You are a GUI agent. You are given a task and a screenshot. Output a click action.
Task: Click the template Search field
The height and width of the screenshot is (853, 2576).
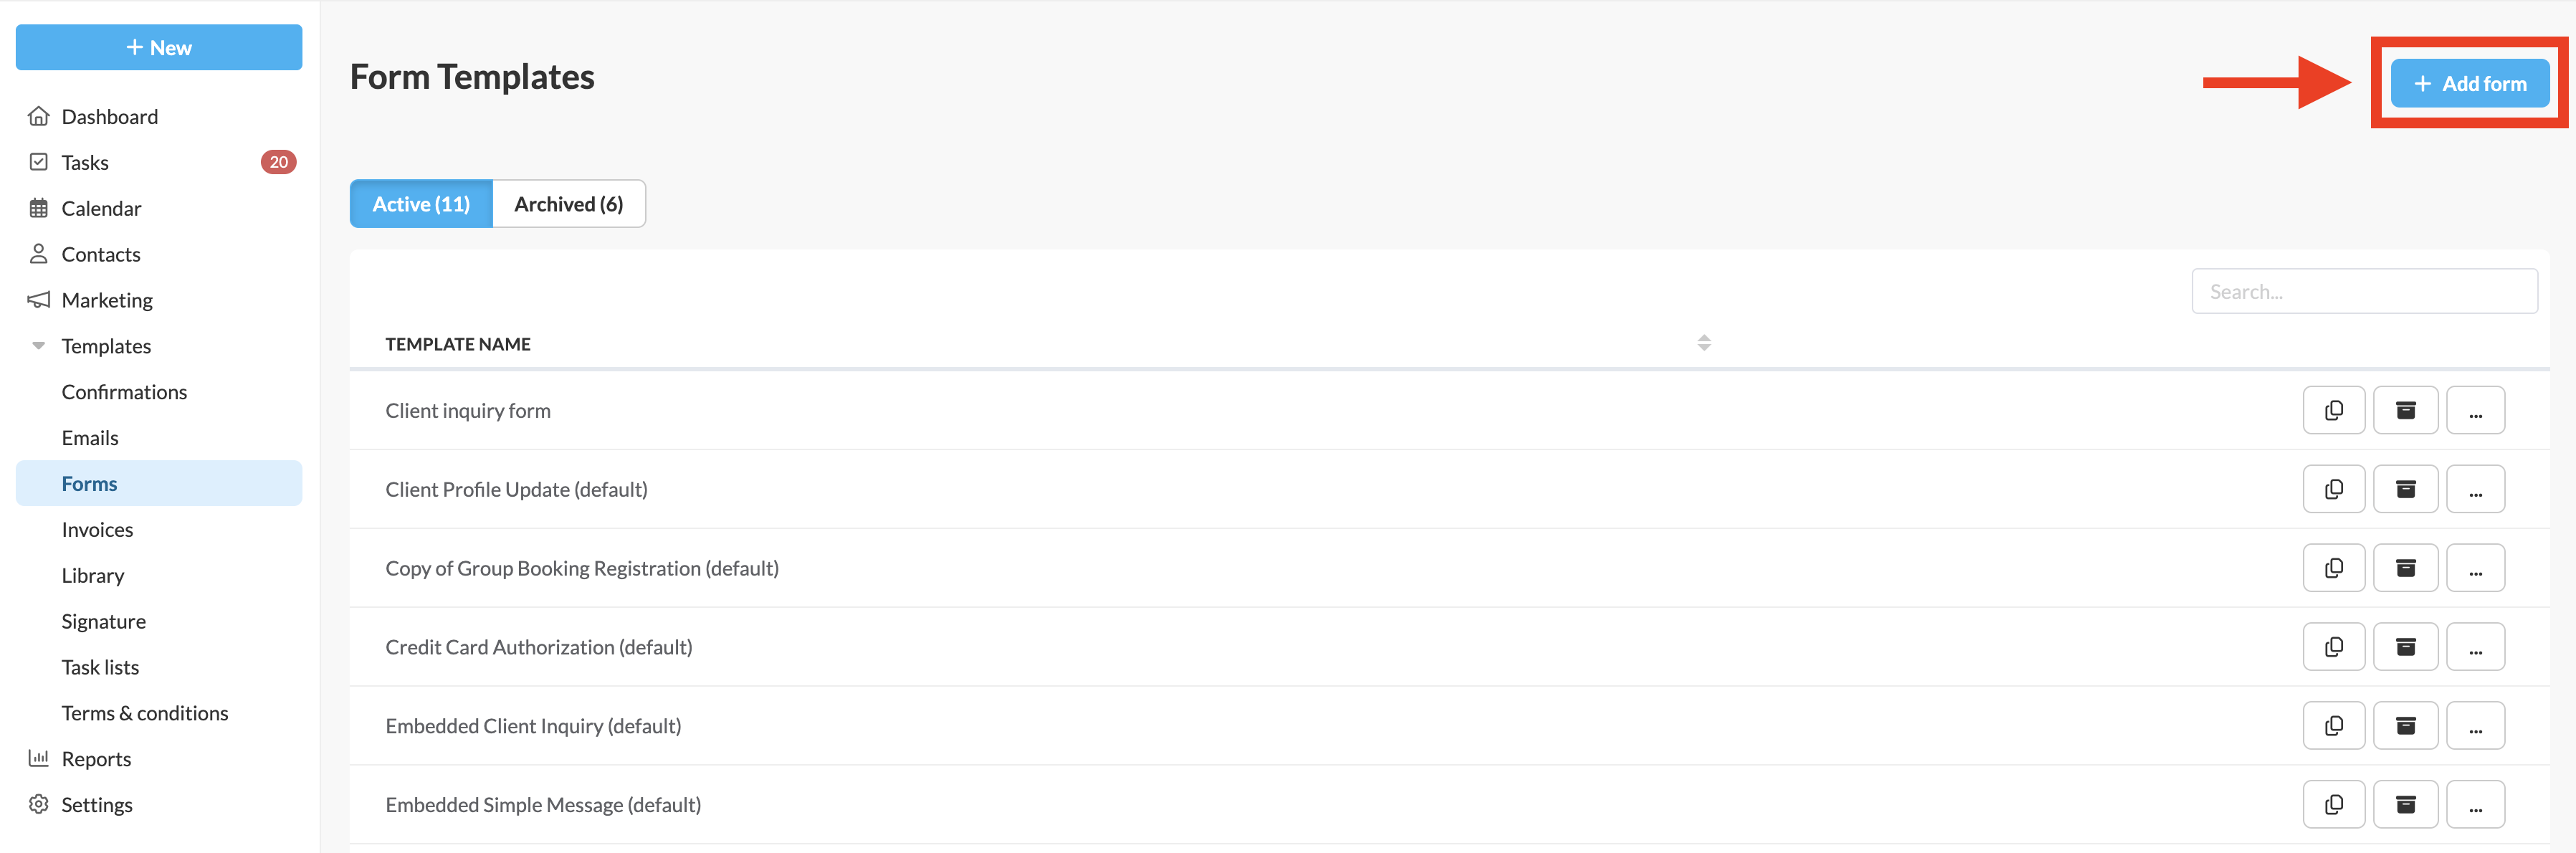[x=2363, y=292]
